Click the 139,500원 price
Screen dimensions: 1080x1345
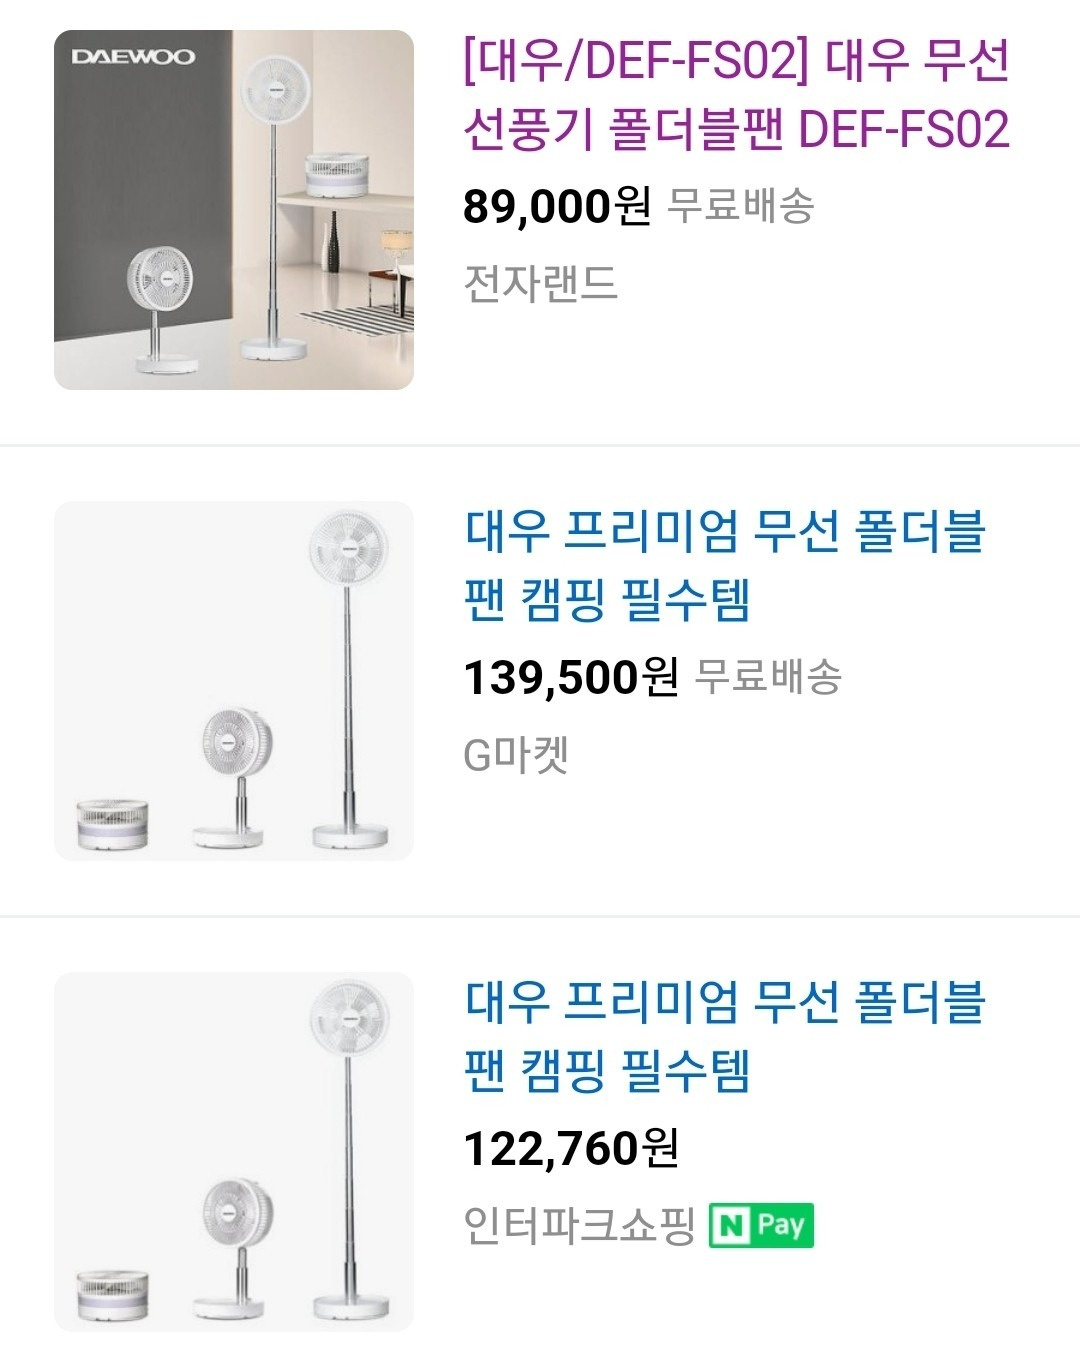[x=571, y=678]
